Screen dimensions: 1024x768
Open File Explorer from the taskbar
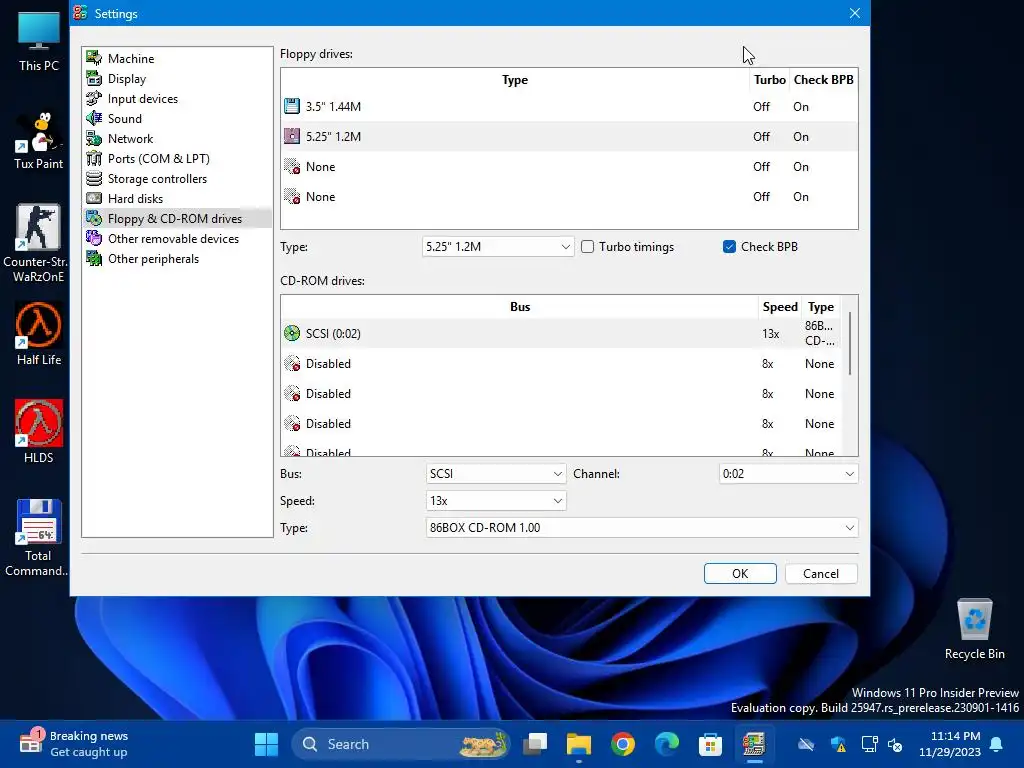(x=579, y=744)
